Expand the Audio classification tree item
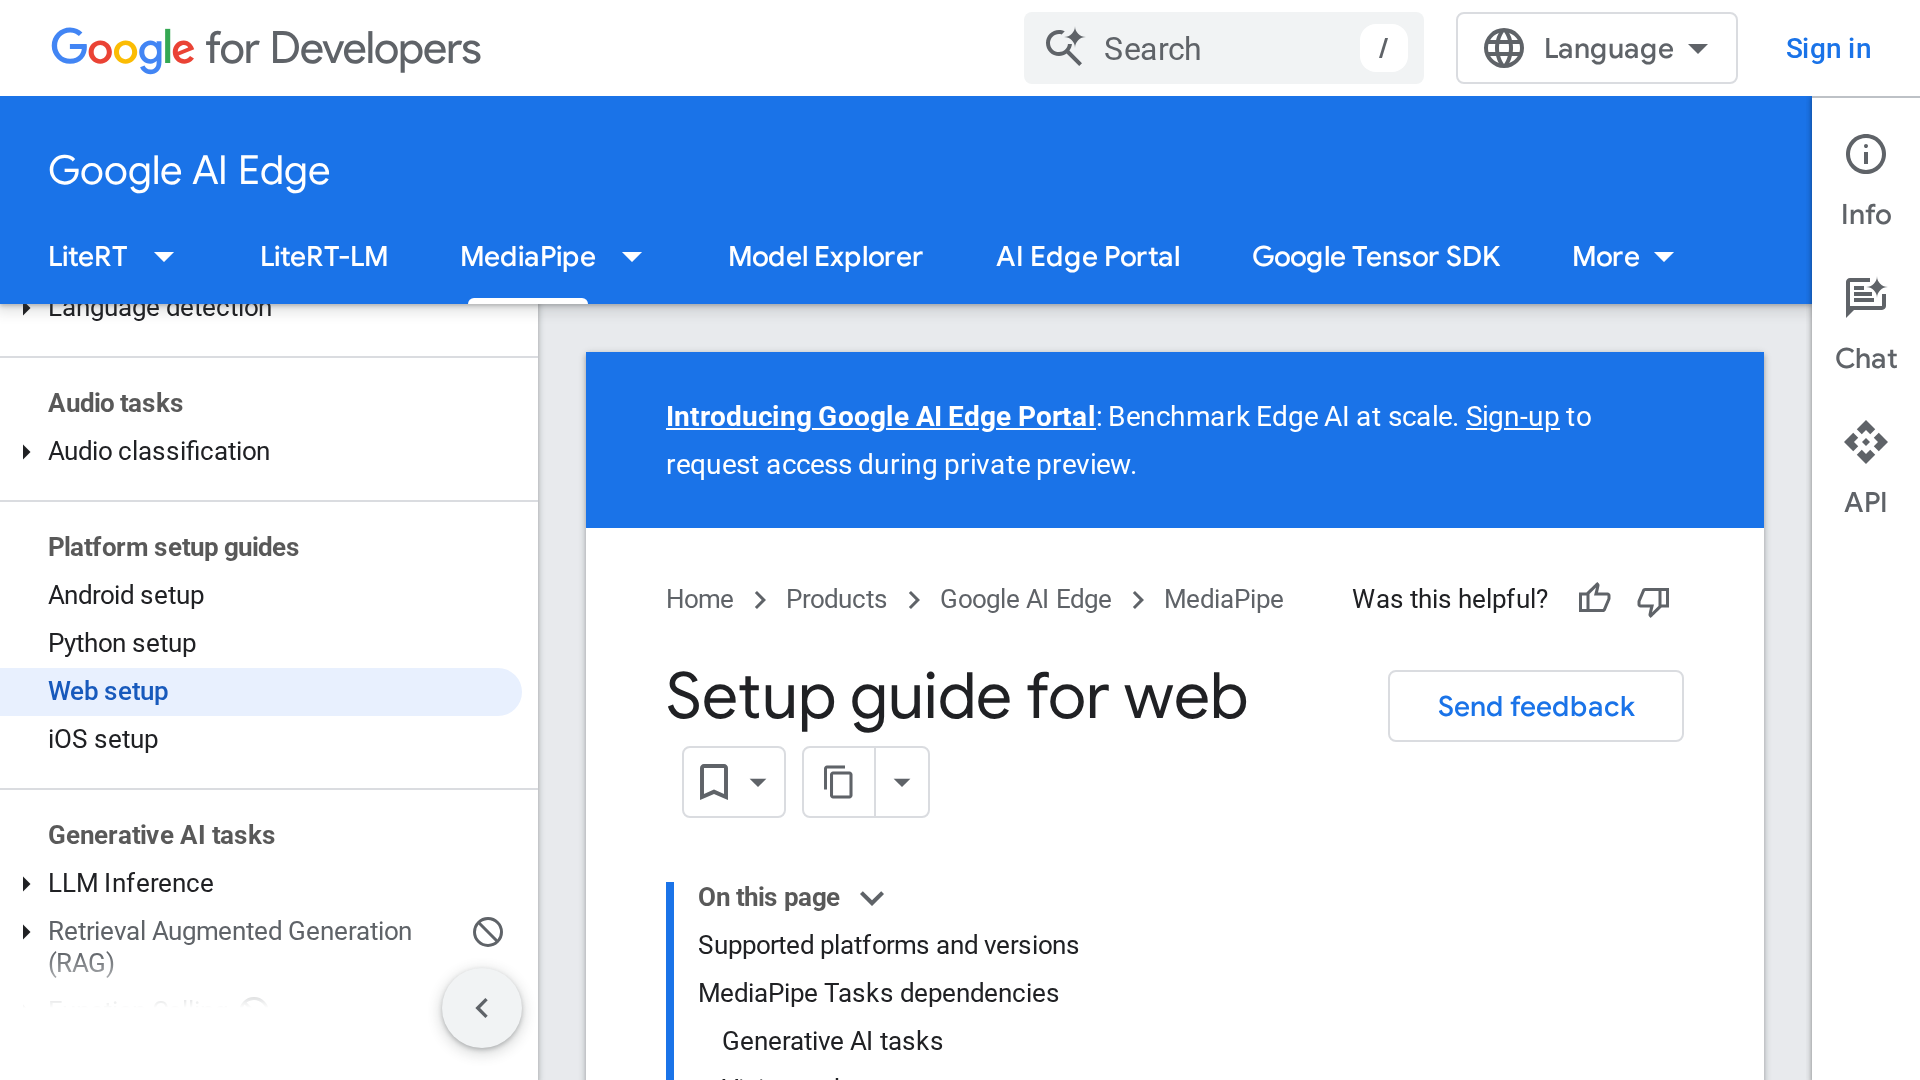This screenshot has height=1080, width=1920. pyautogui.click(x=27, y=452)
